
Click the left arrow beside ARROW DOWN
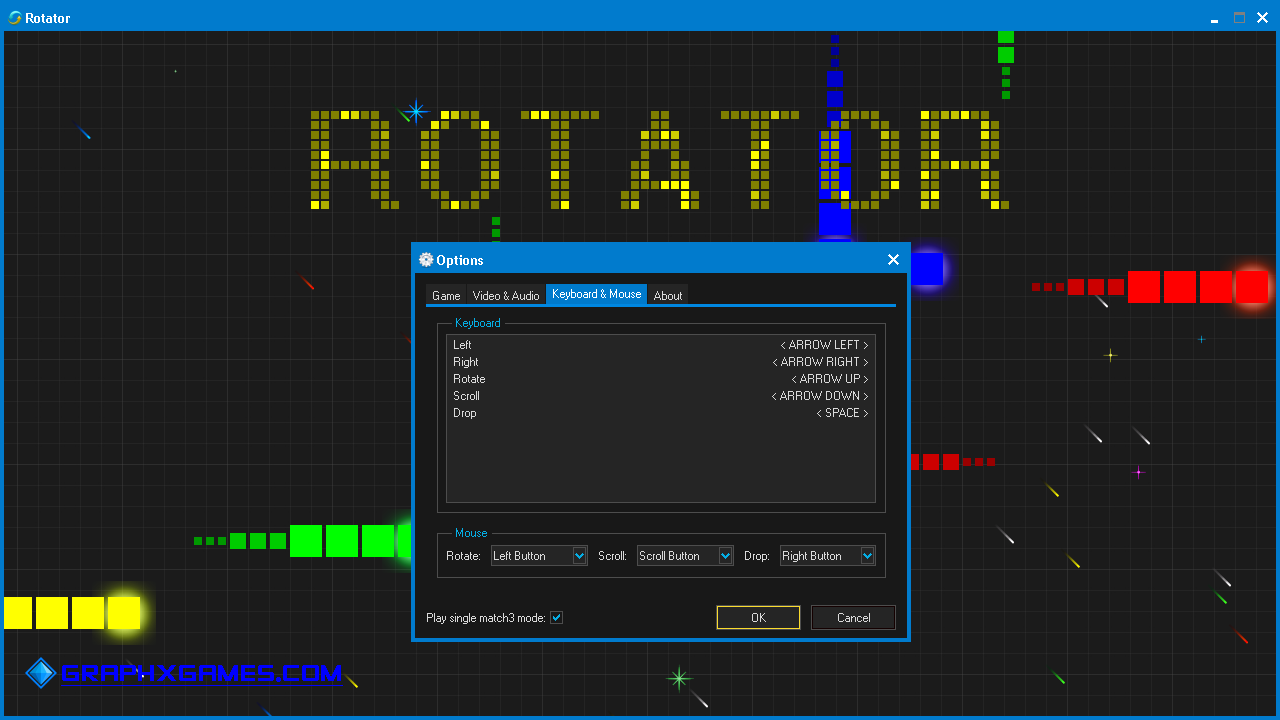tap(774, 396)
